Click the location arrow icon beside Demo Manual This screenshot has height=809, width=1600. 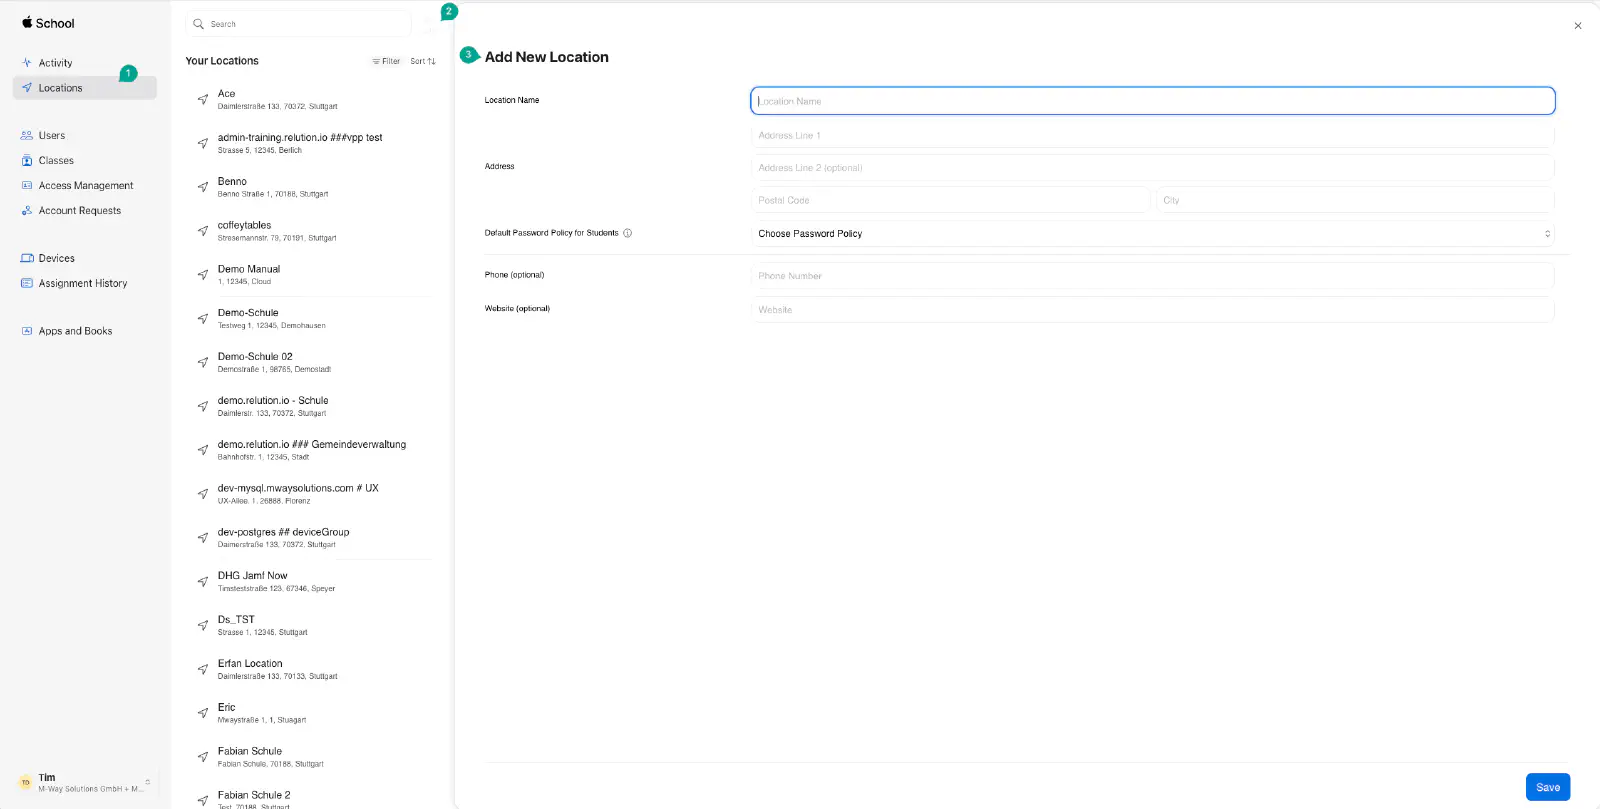(203, 275)
